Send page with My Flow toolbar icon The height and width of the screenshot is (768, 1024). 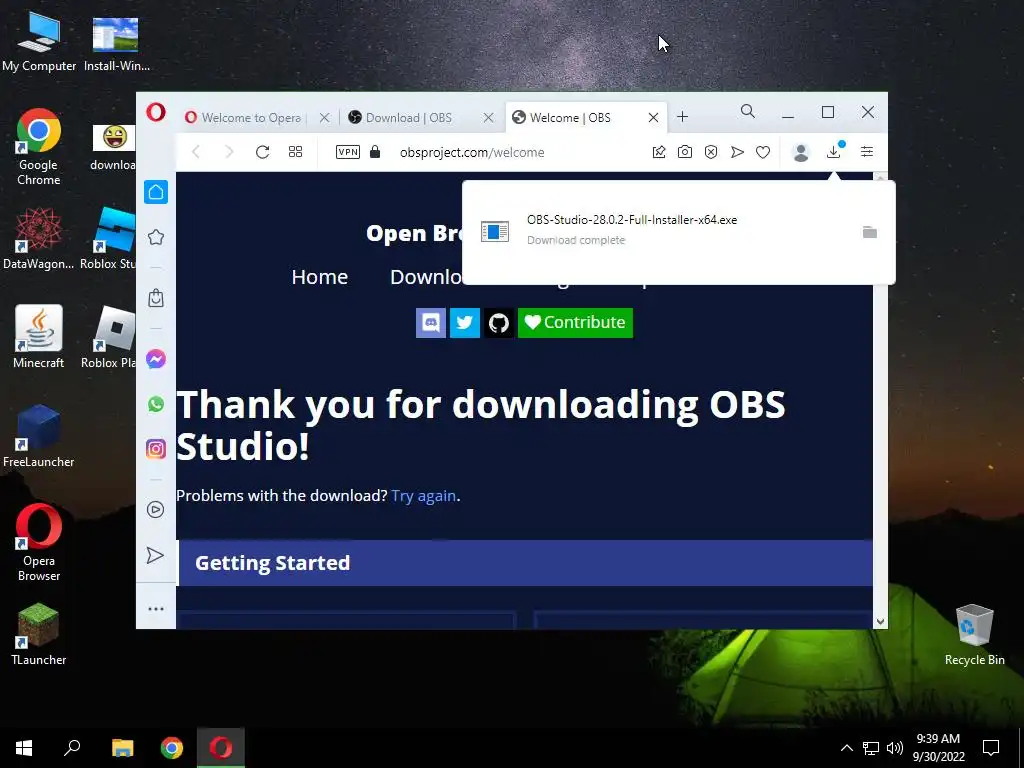click(x=737, y=152)
